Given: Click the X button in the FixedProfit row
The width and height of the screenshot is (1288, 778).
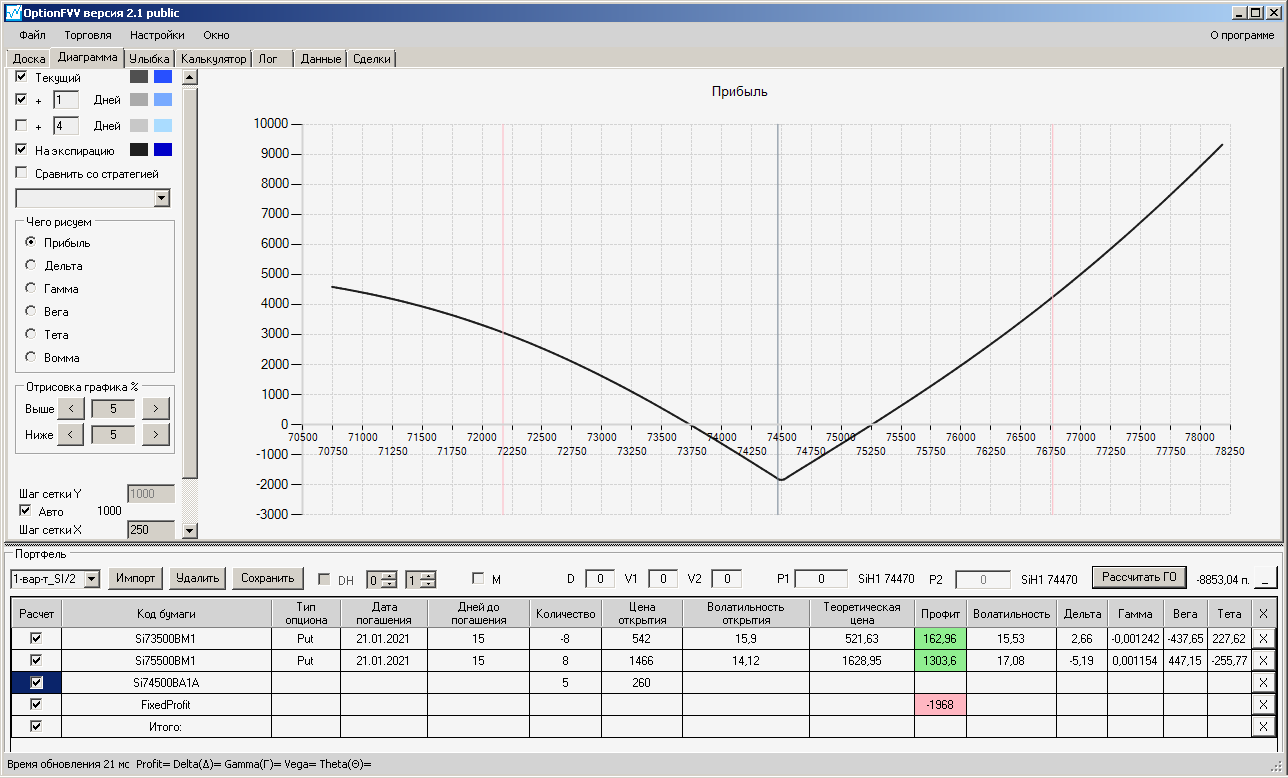Looking at the screenshot, I should coord(1263,704).
